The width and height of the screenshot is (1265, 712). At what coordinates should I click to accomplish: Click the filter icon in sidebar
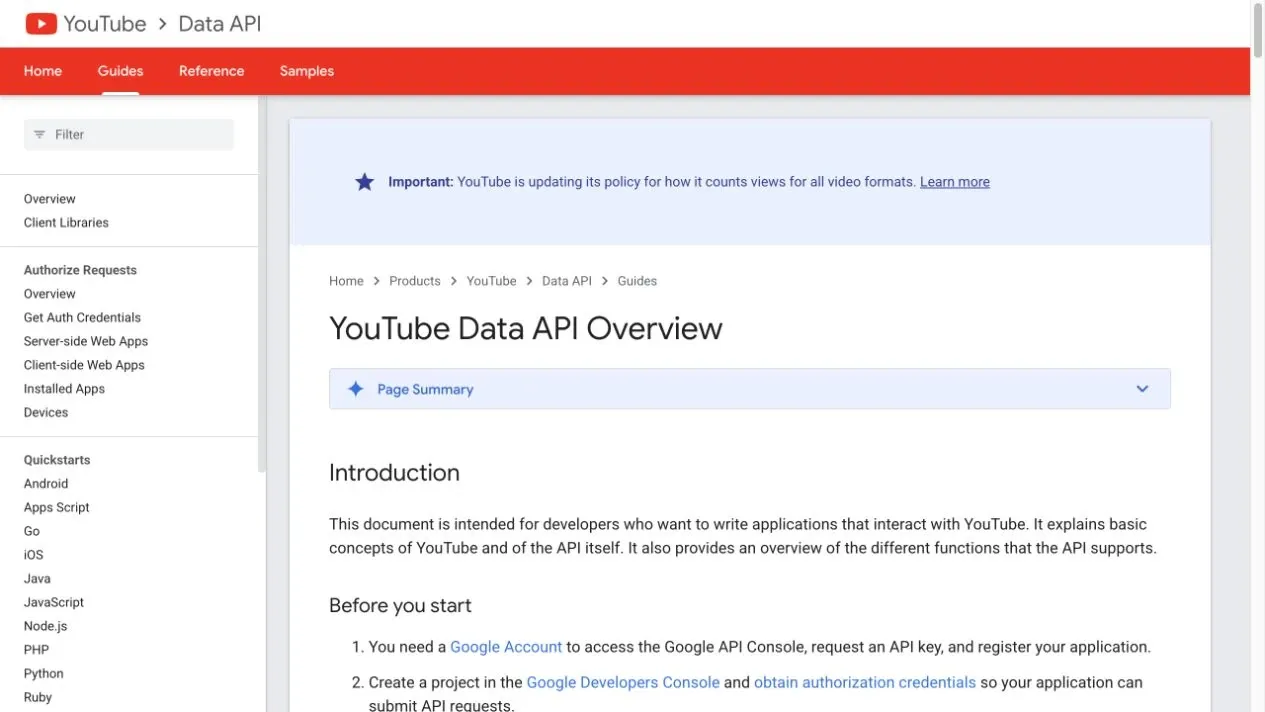coord(40,134)
